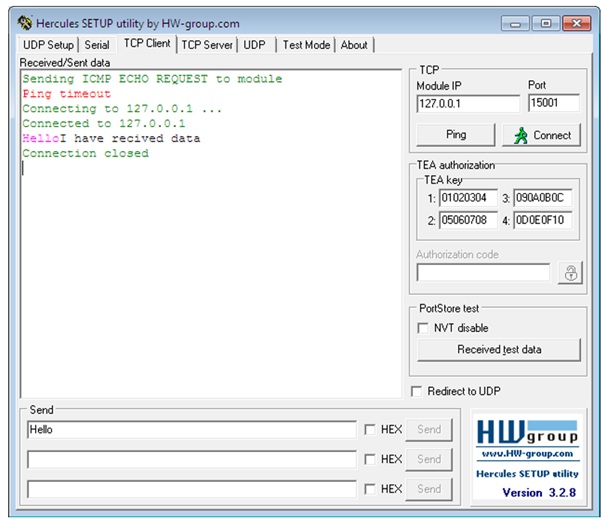Click TEA key 4 field 0D0E0F10
602x521 pixels.
[542, 220]
